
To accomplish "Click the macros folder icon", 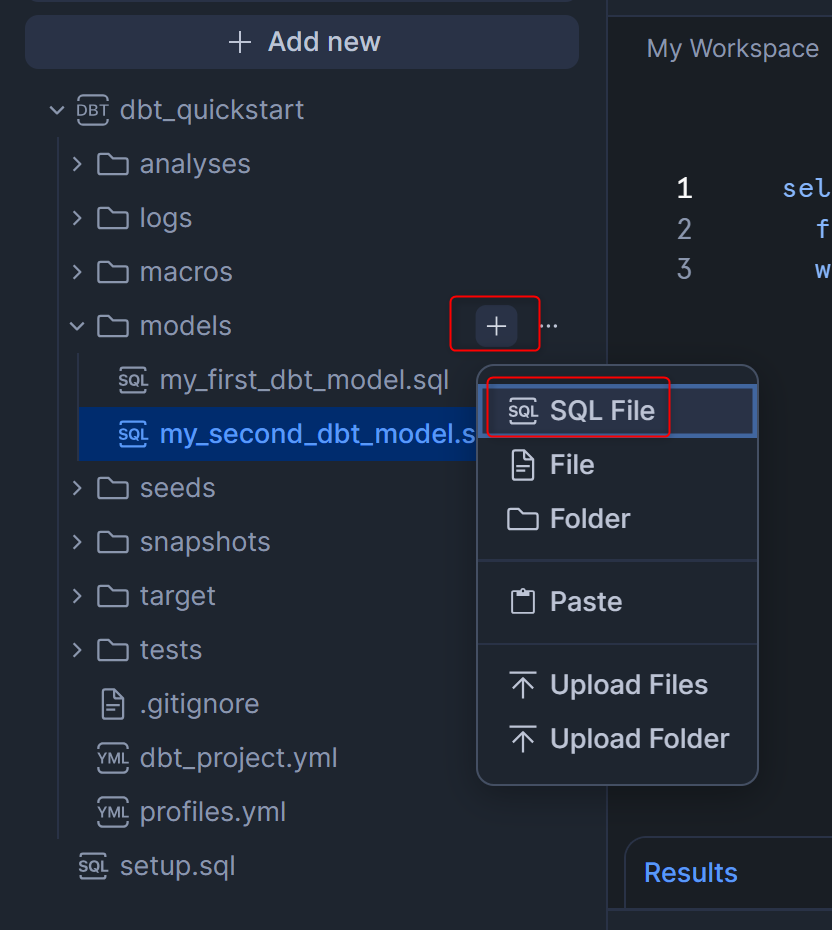I will click(x=113, y=272).
